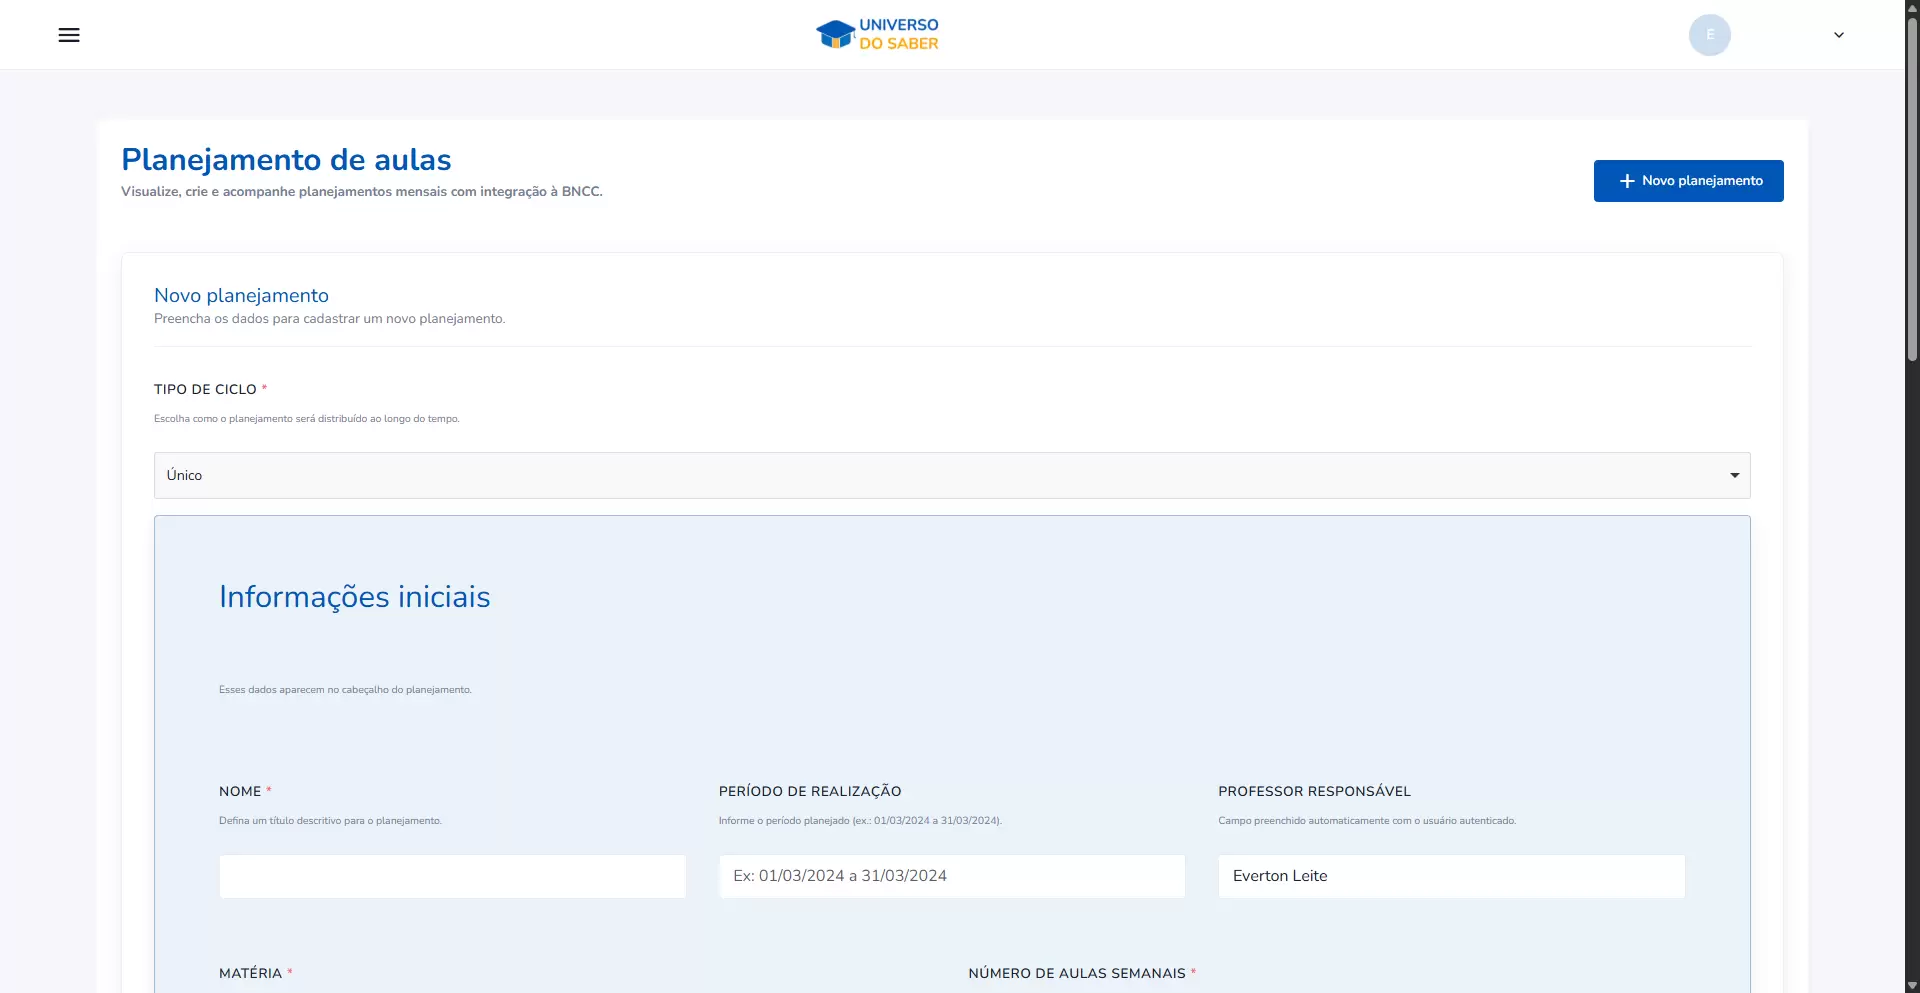Open the hamburger navigation menu
Viewport: 1920px width, 993px height.
(69, 35)
